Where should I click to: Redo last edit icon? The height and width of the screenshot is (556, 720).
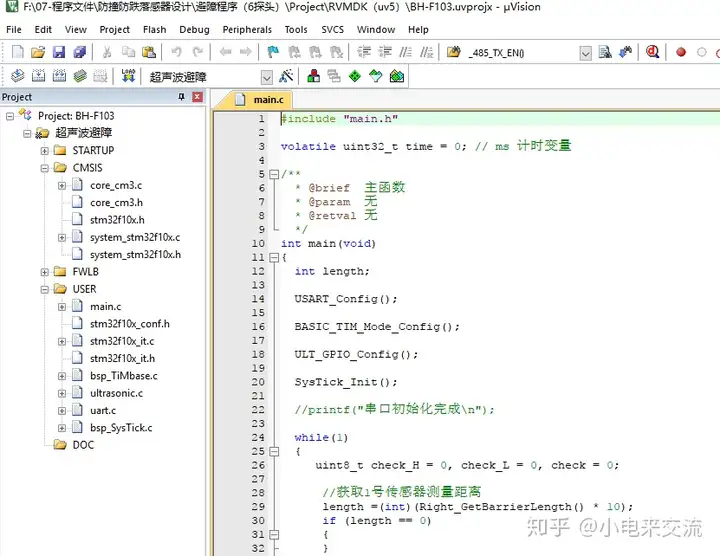tap(198, 52)
